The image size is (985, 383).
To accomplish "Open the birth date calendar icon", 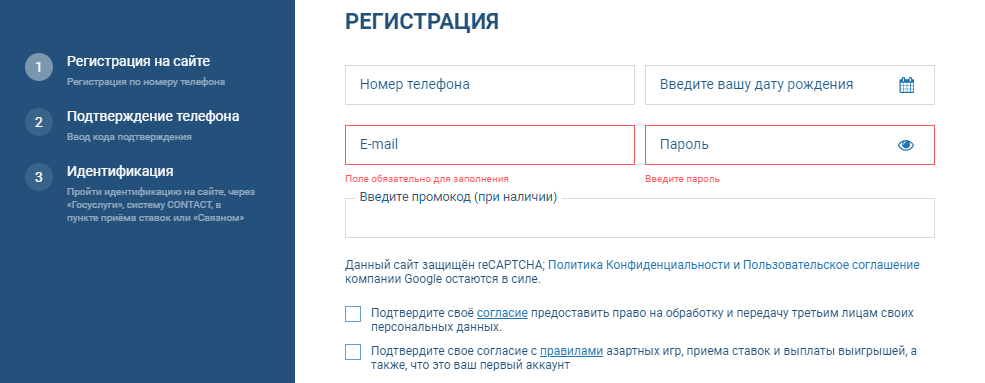I will (x=906, y=85).
